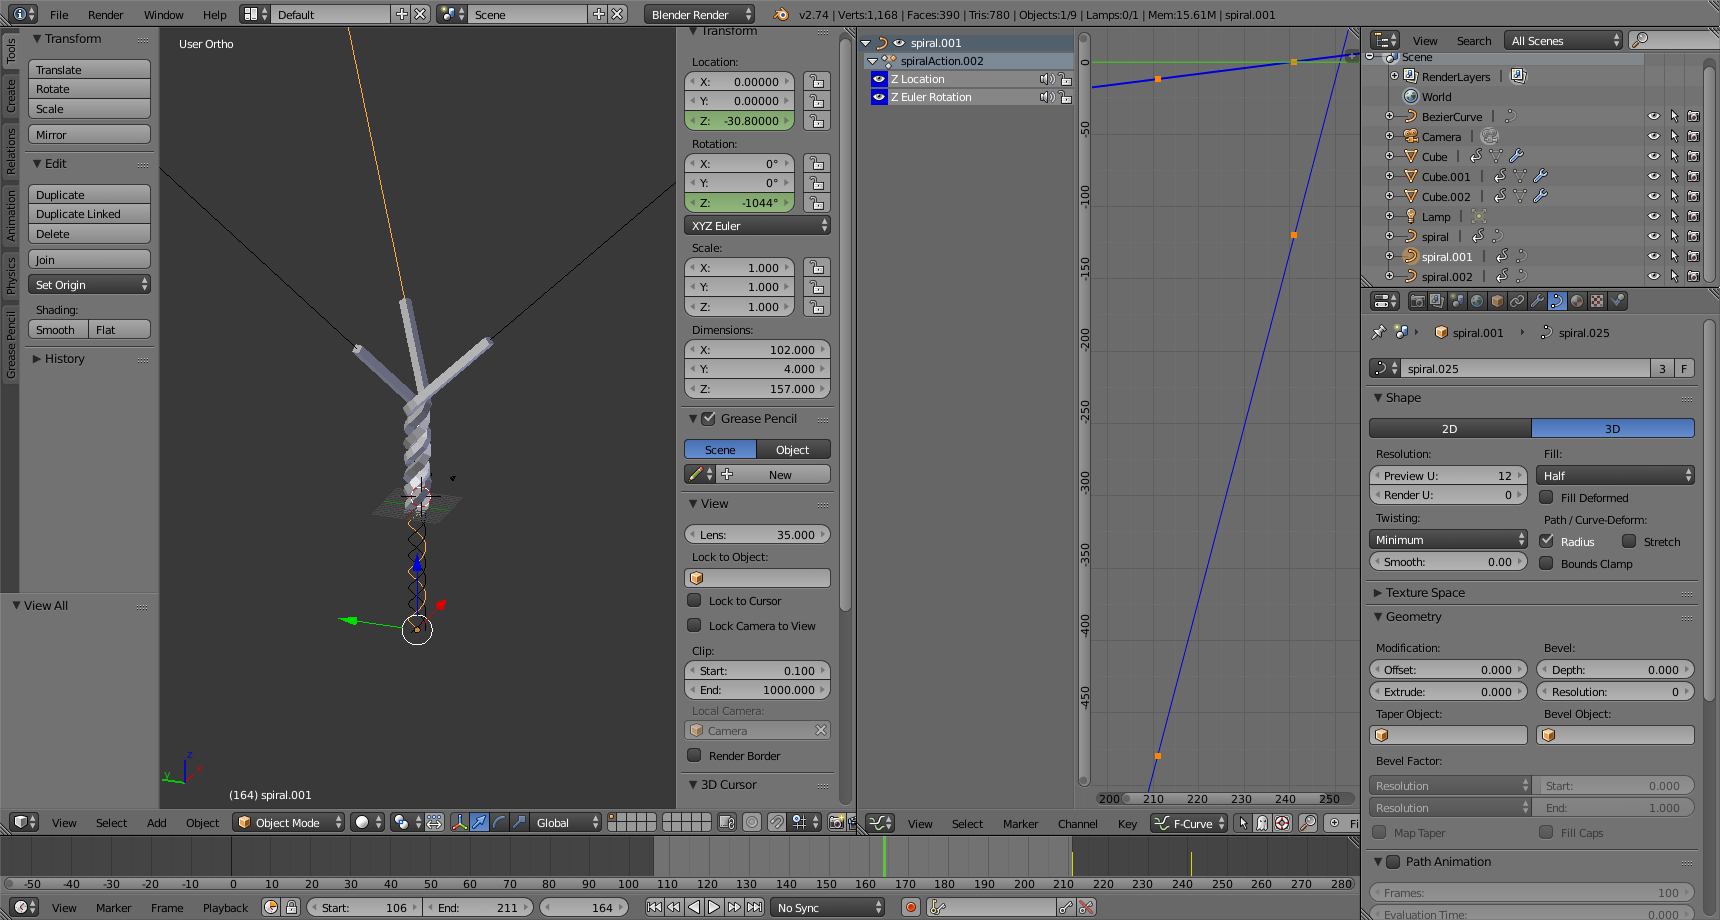1720x920 pixels.
Task: Open the Constraints properties chain icon
Action: [1517, 301]
